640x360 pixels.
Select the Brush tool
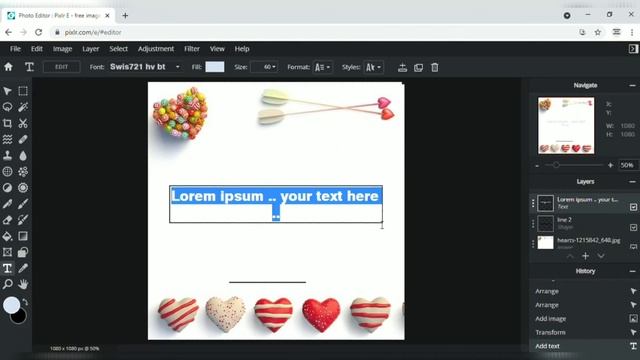tap(23, 204)
